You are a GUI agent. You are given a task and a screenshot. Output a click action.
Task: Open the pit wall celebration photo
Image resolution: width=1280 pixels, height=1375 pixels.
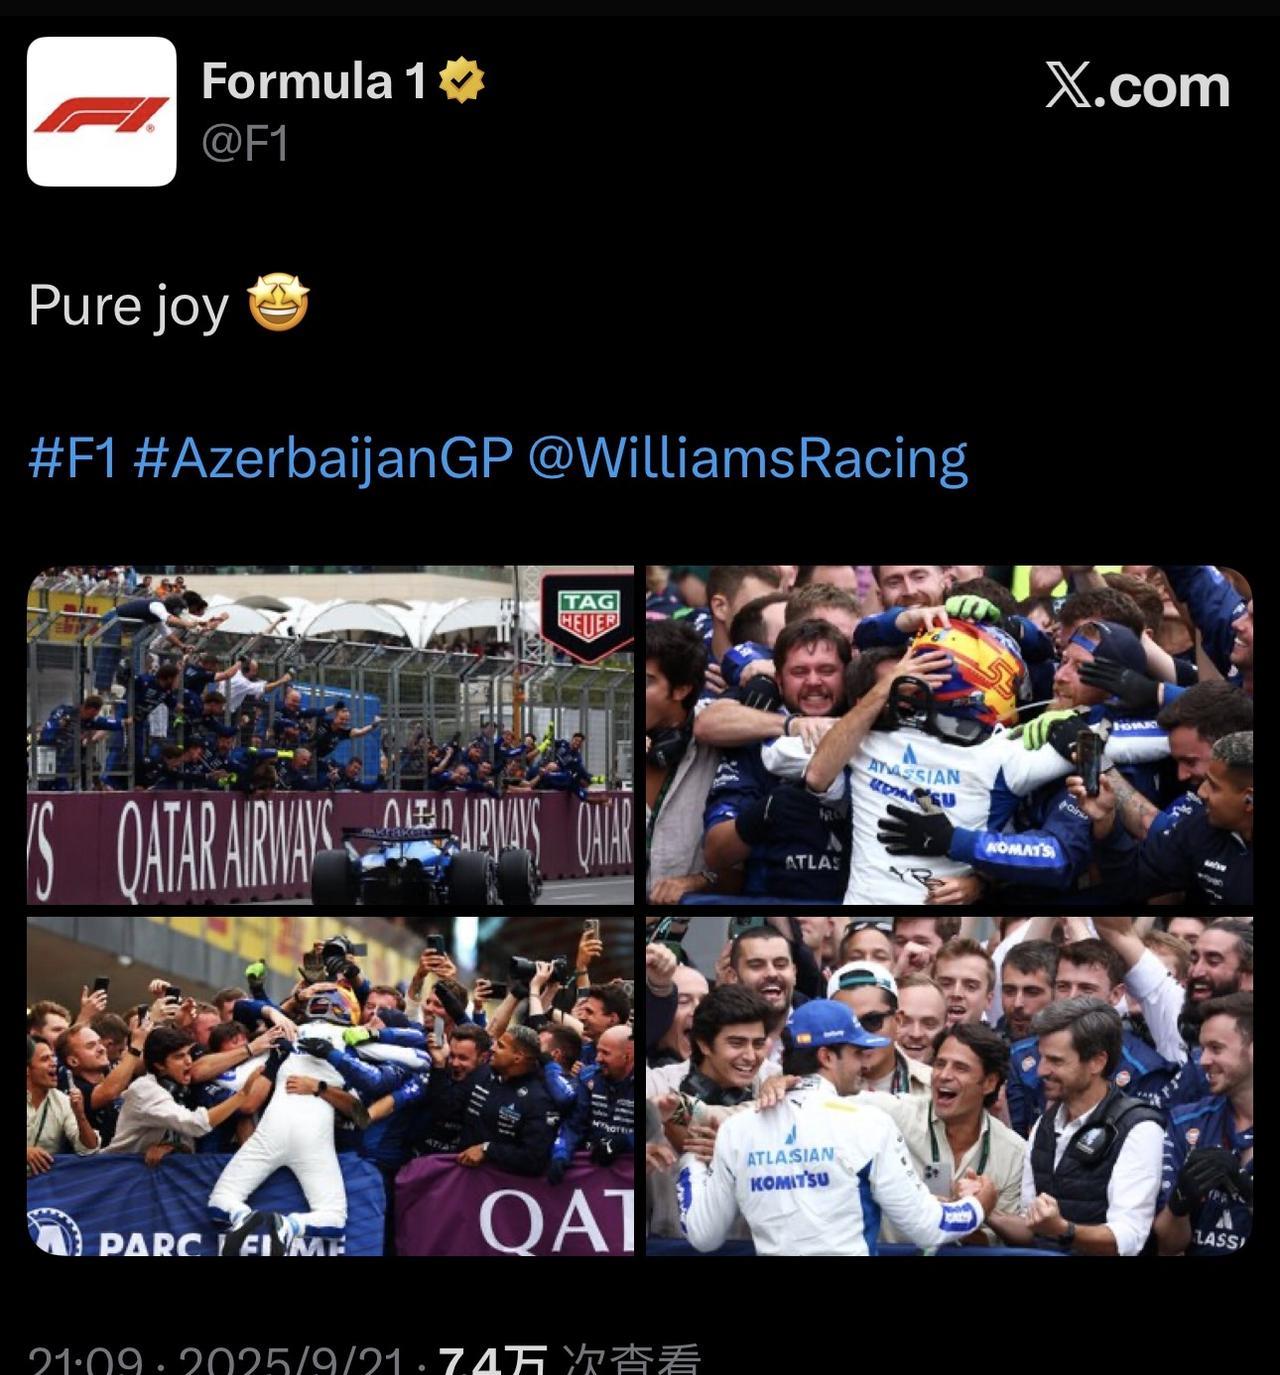click(330, 735)
